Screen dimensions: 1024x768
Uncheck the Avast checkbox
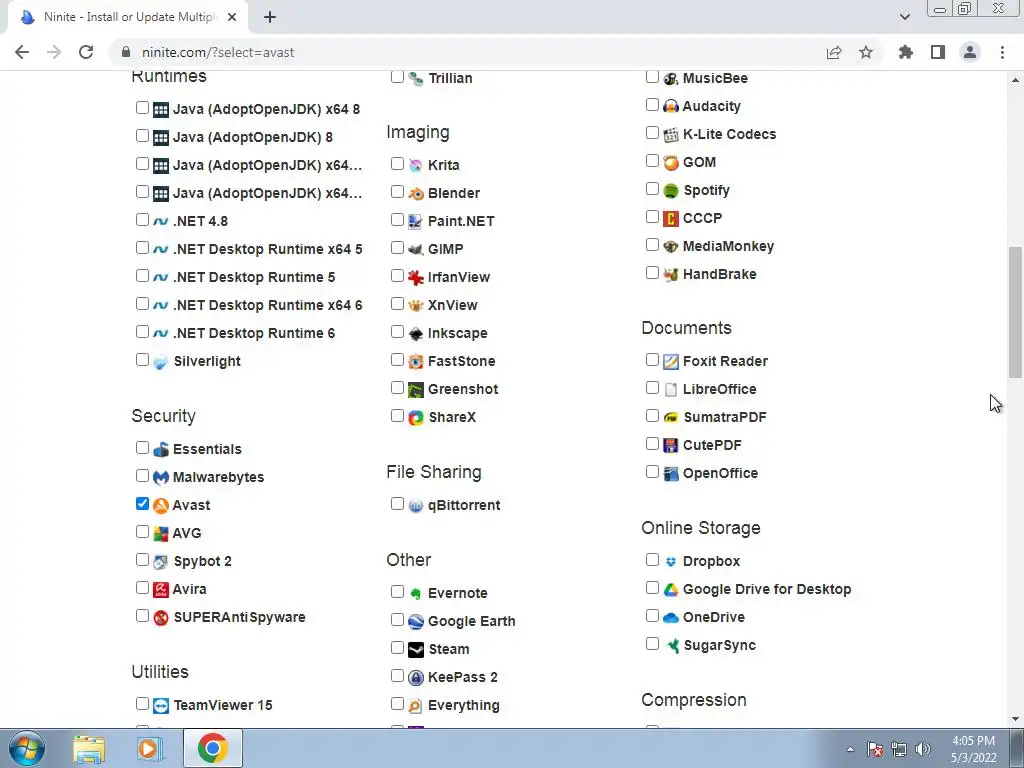142,504
